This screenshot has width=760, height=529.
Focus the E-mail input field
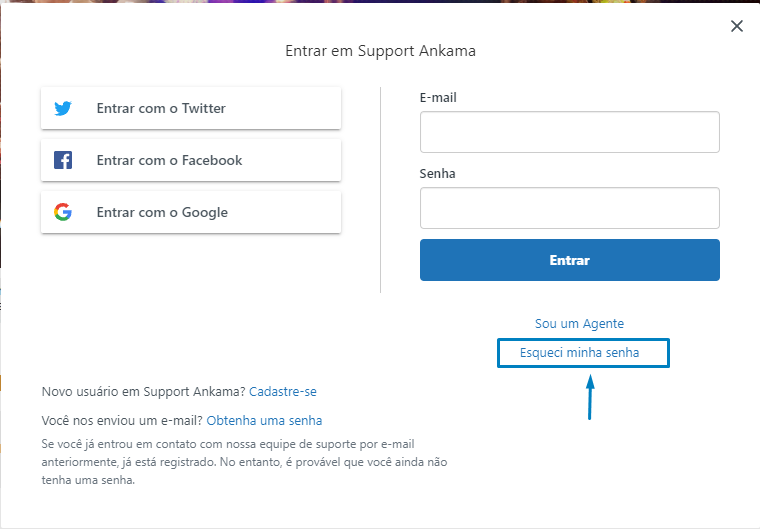pos(570,132)
